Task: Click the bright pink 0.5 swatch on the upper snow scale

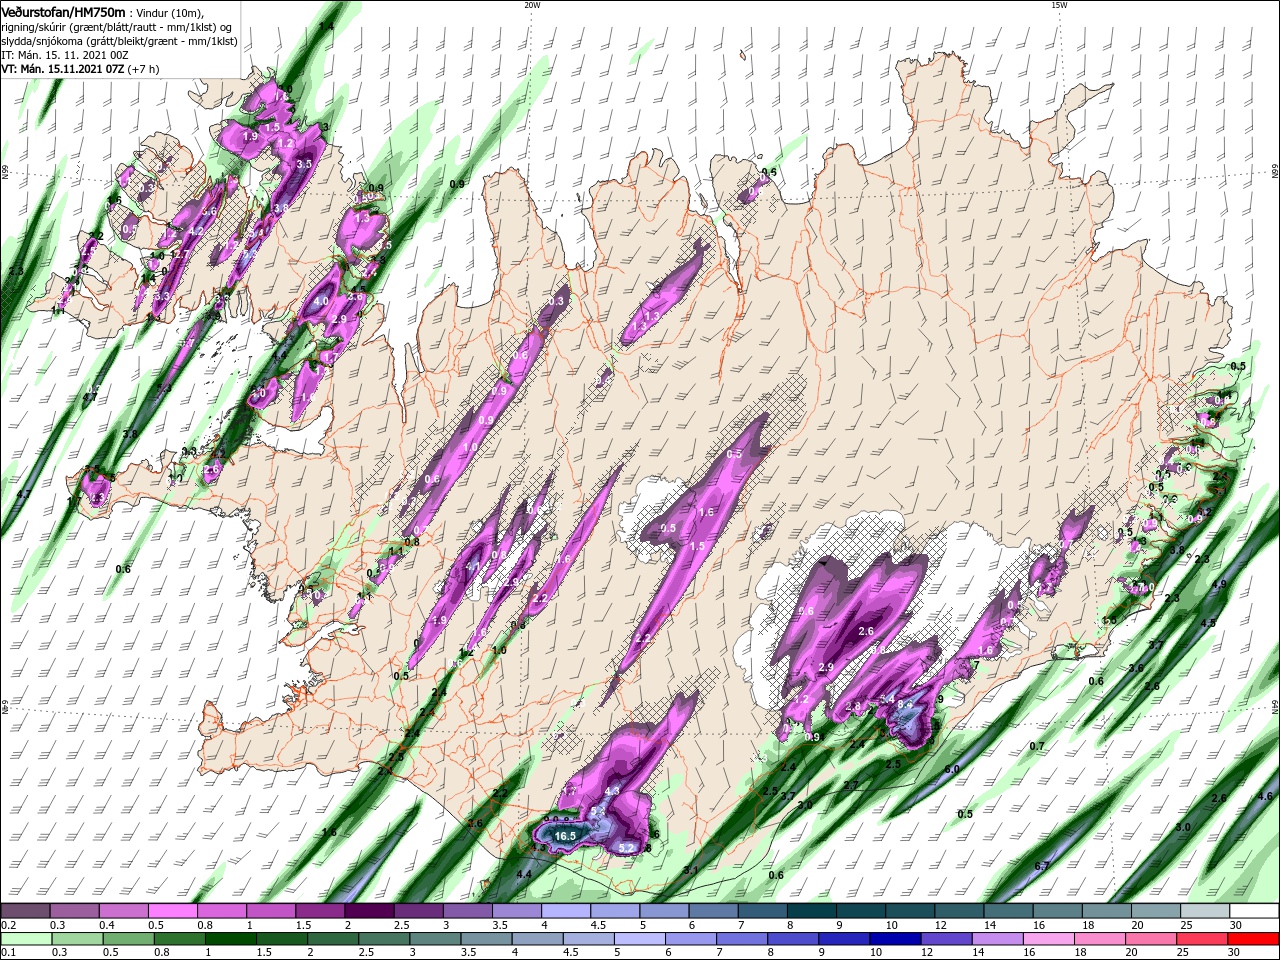Action: (x=172, y=911)
